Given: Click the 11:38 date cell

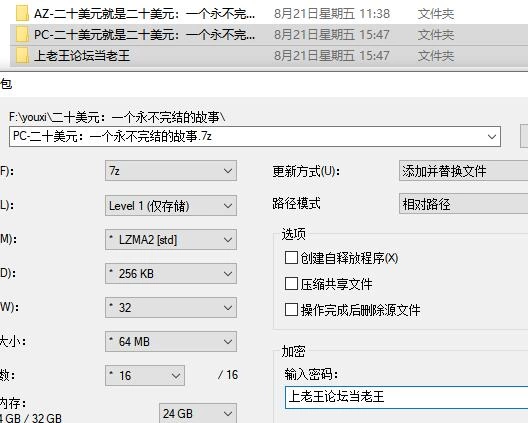Looking at the screenshot, I should tap(332, 14).
